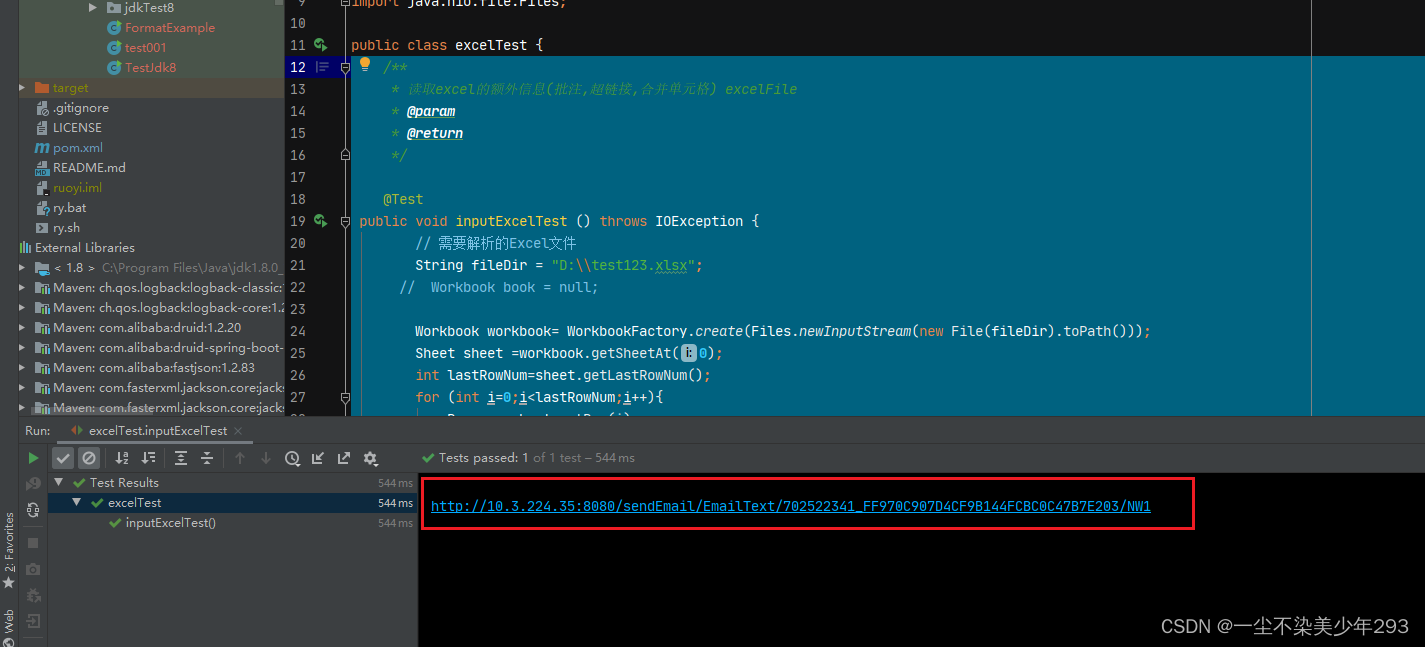Click the import tests icon
1425x647 pixels.
tap(319, 457)
